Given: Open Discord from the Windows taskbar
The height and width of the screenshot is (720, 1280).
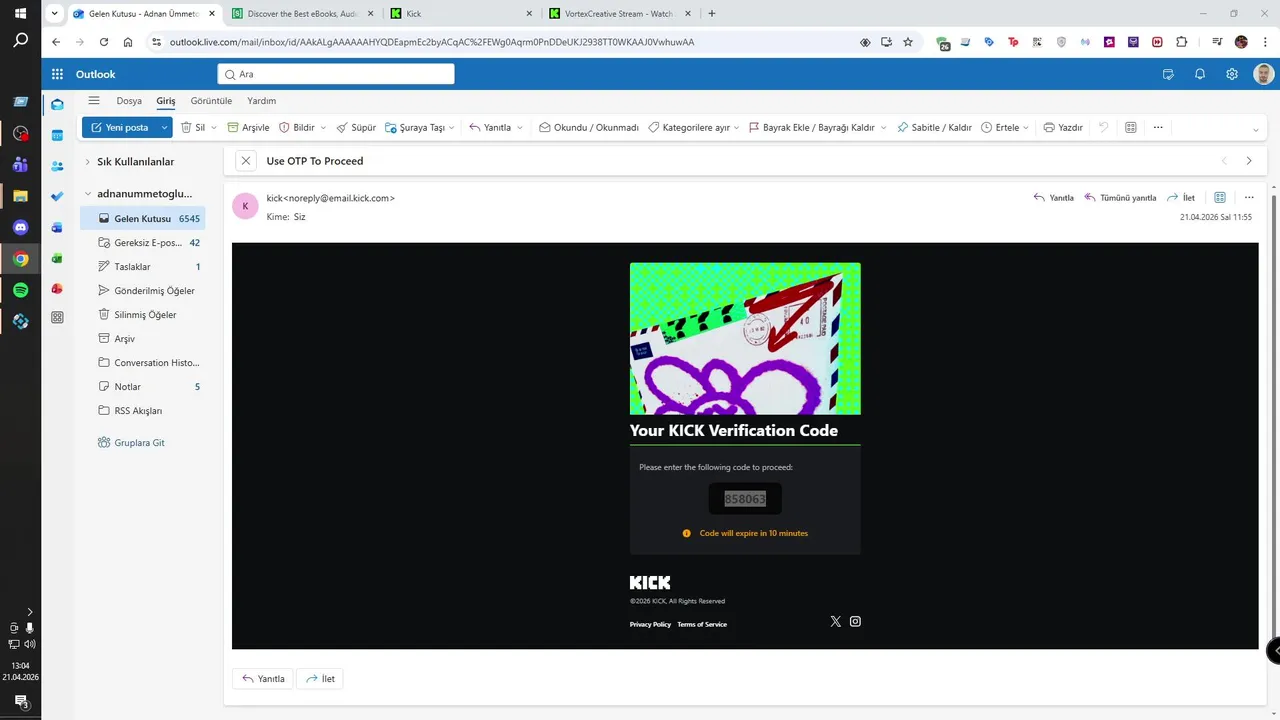Looking at the screenshot, I should (21, 227).
